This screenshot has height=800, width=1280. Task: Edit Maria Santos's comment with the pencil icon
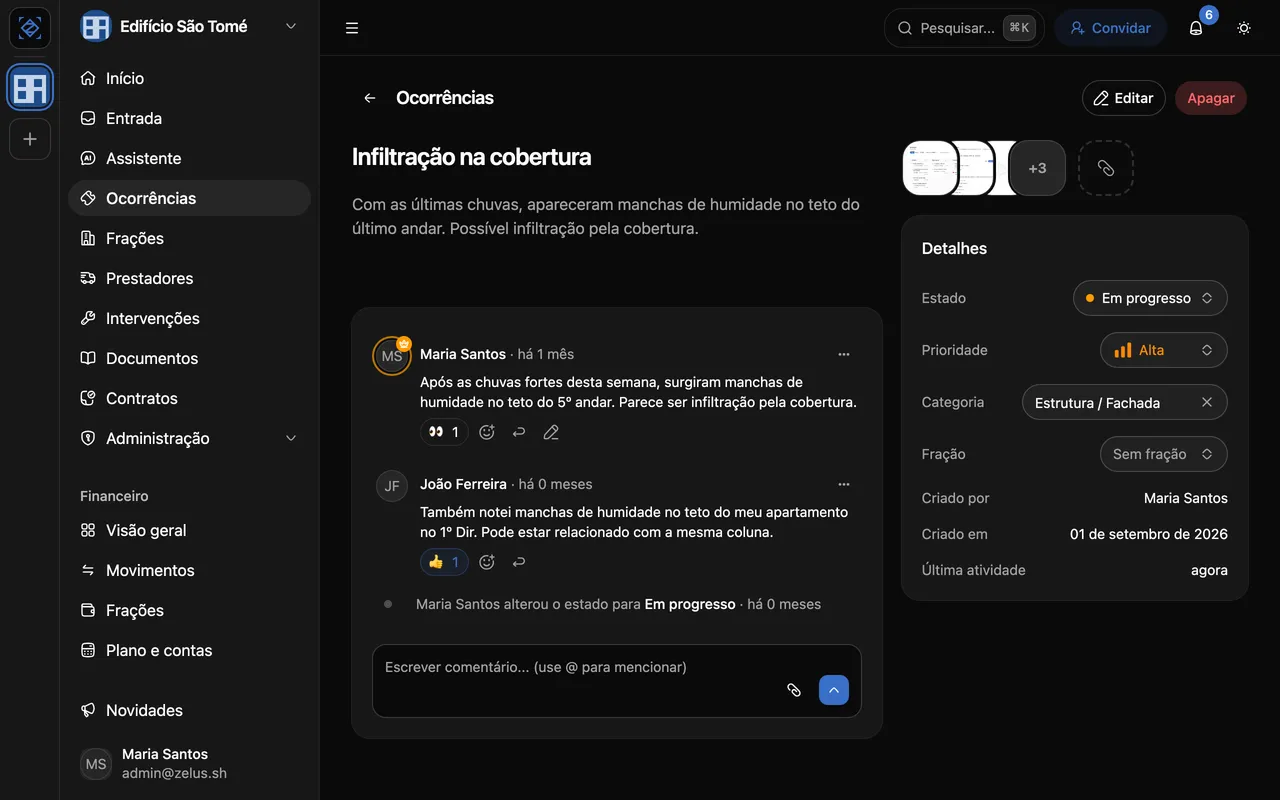point(551,432)
